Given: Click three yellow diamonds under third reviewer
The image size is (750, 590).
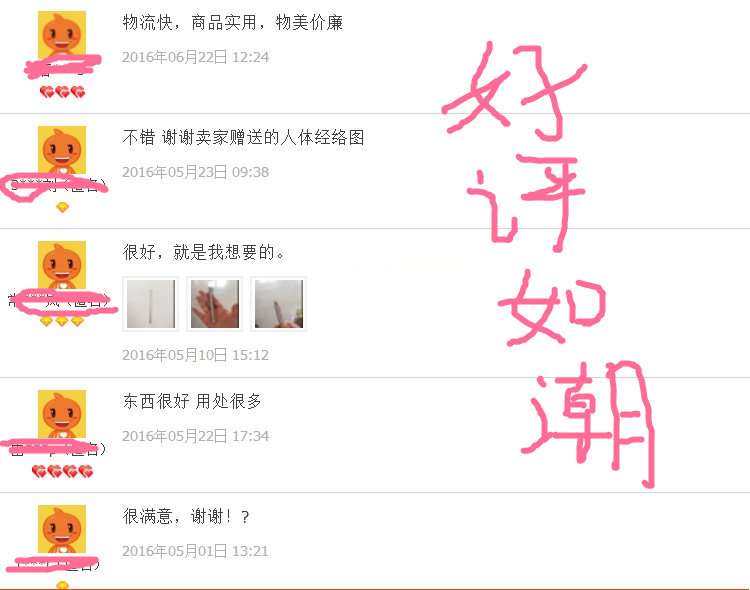Looking at the screenshot, I should point(62,322).
